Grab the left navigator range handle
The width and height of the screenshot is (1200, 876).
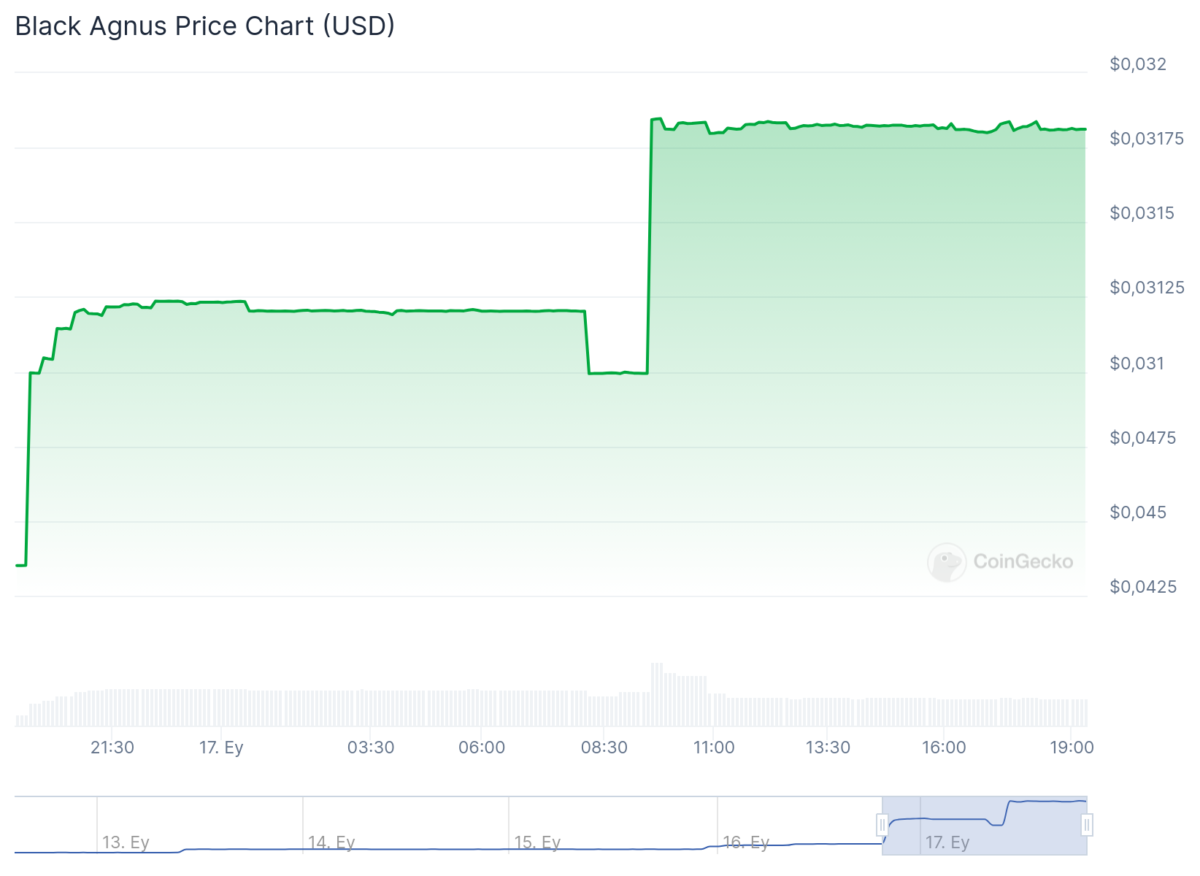[x=882, y=825]
